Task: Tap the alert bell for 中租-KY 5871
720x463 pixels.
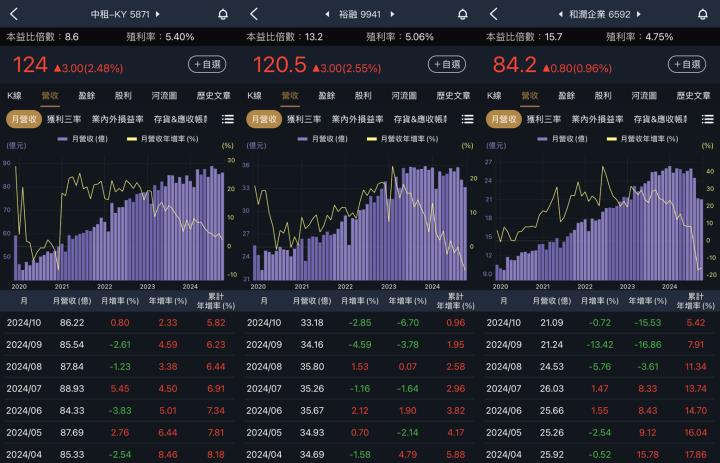Action: [x=222, y=15]
